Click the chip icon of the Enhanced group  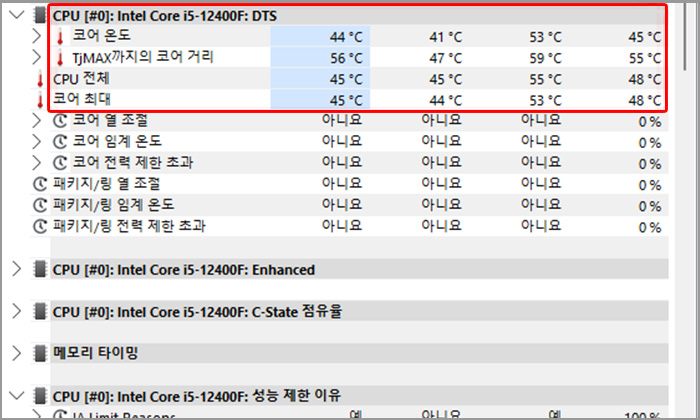click(x=40, y=269)
